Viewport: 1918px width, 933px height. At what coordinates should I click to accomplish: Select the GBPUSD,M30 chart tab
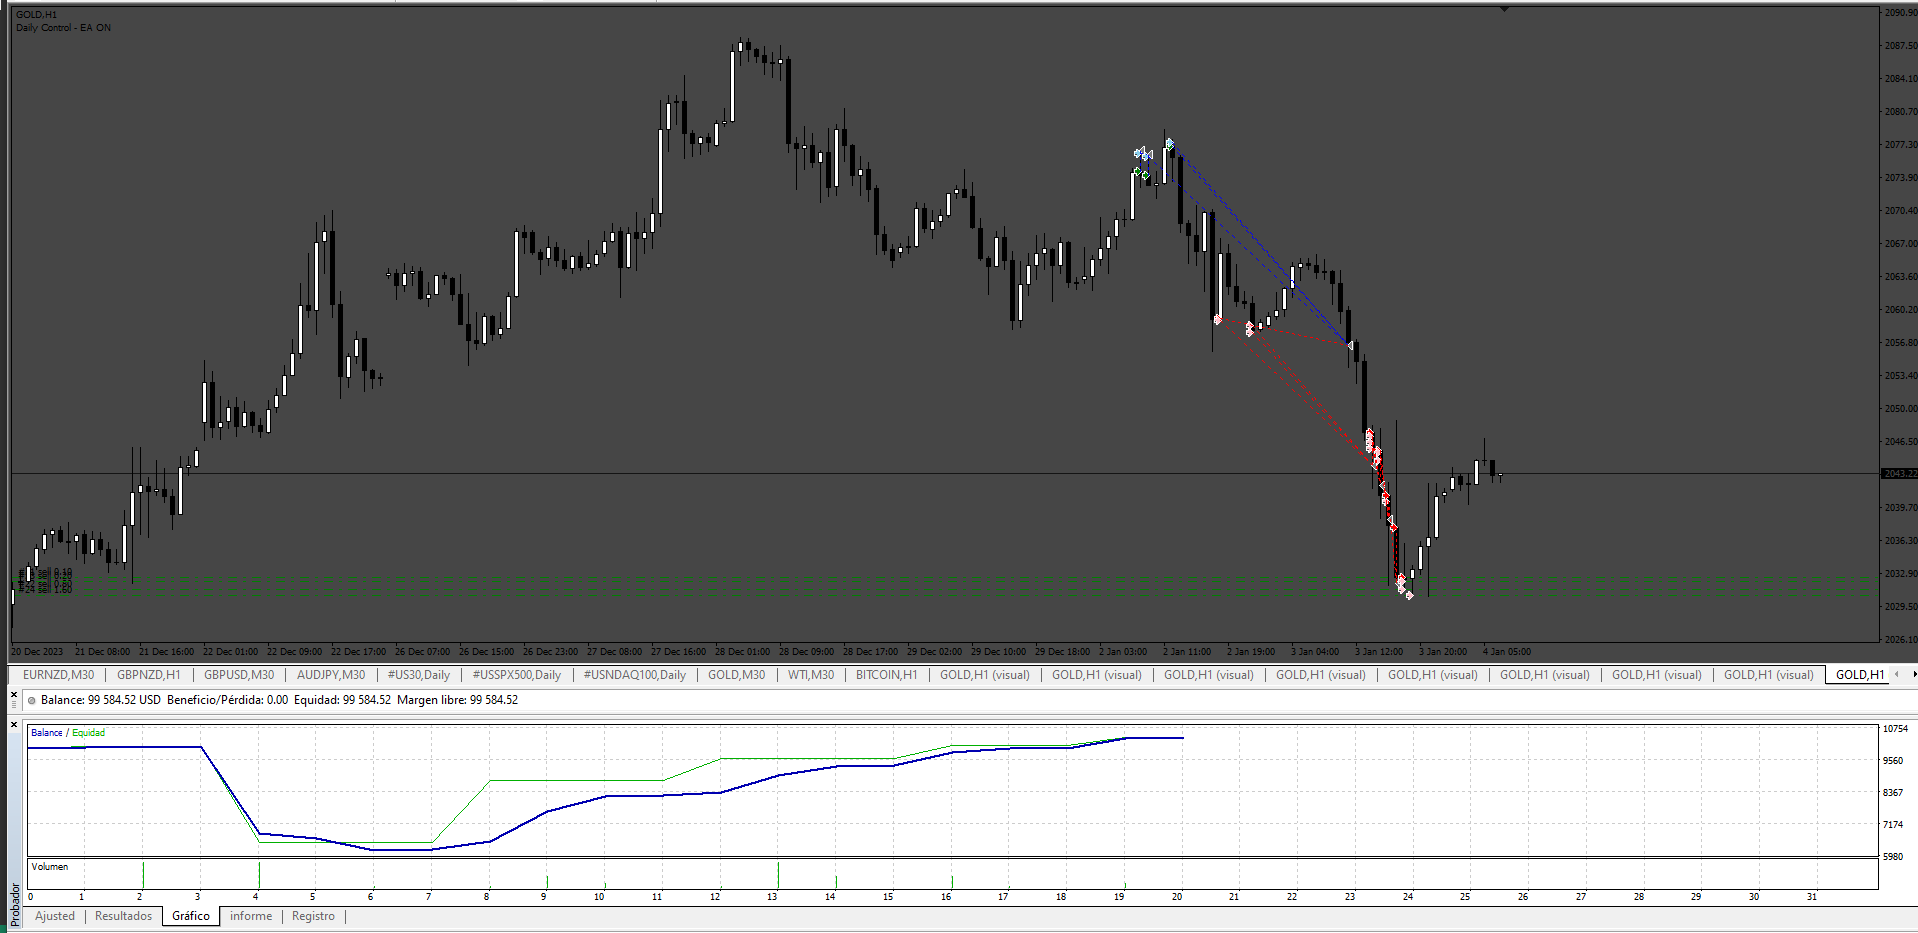click(x=239, y=675)
